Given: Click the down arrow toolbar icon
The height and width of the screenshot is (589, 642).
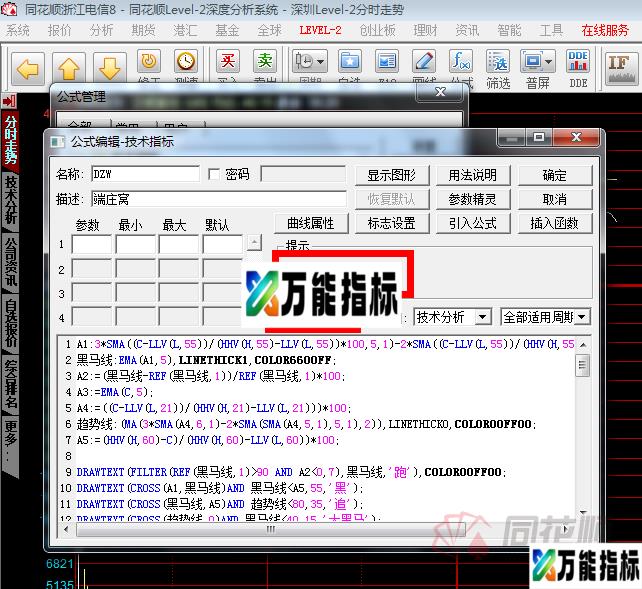Looking at the screenshot, I should (110, 69).
